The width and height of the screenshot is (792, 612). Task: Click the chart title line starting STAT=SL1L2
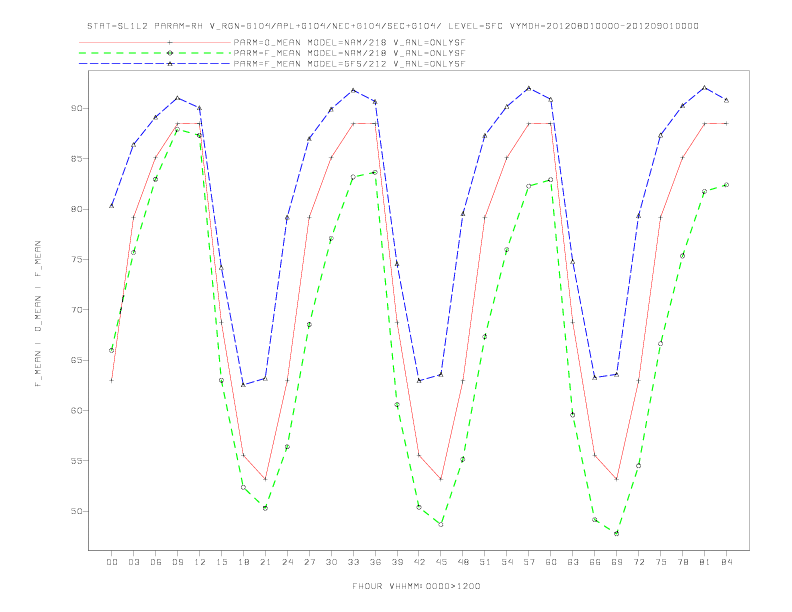(393, 26)
